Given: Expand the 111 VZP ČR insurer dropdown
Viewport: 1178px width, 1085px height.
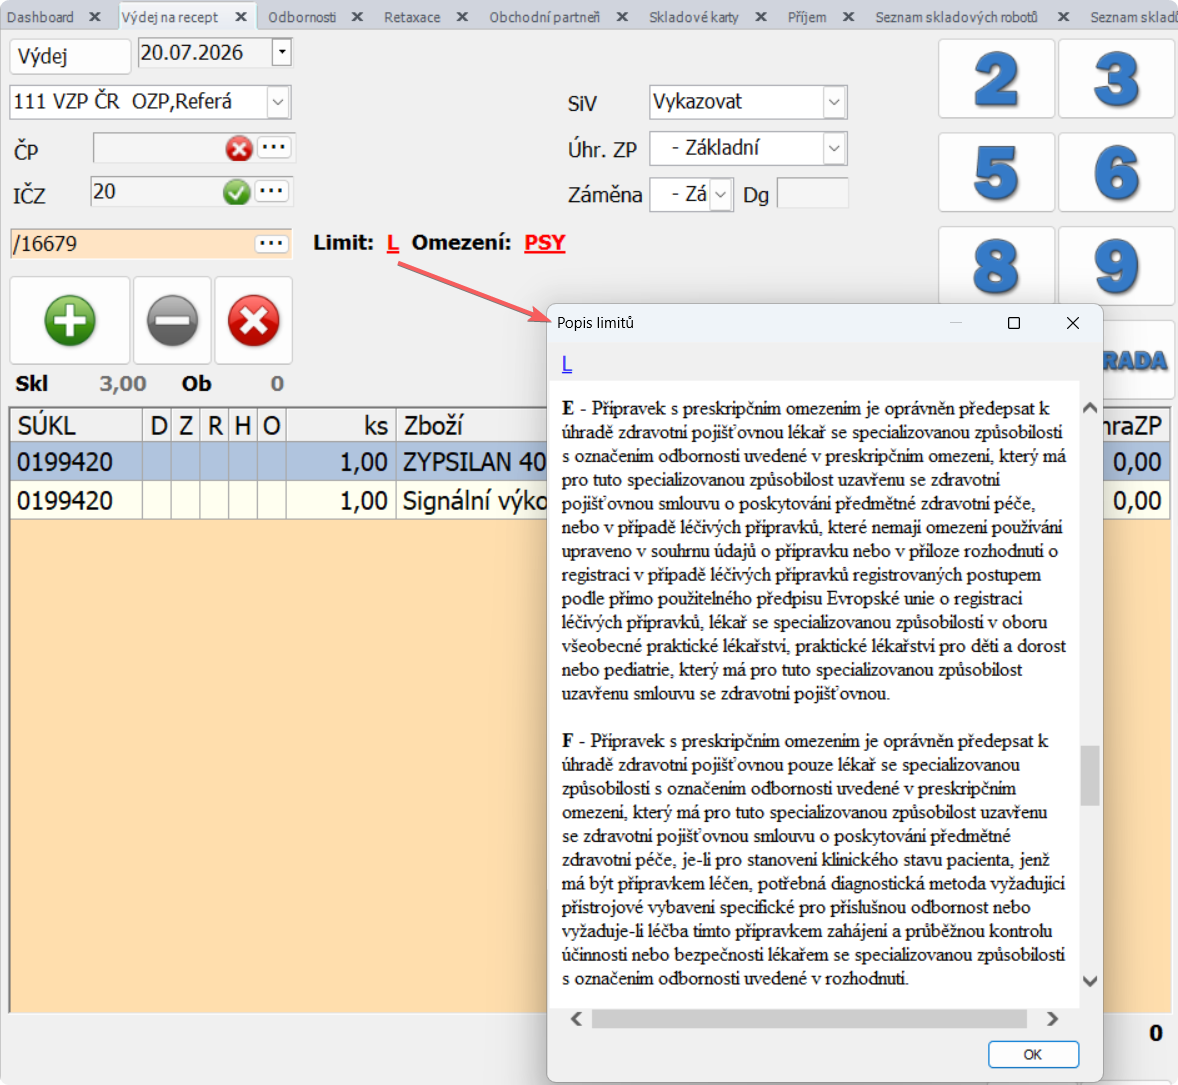Looking at the screenshot, I should click(x=278, y=101).
